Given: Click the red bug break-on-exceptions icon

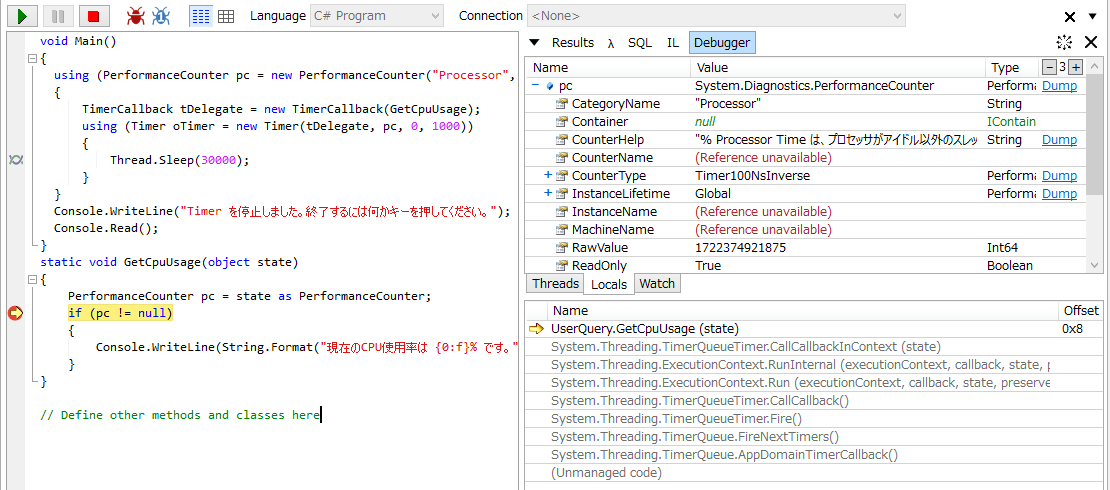Looking at the screenshot, I should pos(135,16).
